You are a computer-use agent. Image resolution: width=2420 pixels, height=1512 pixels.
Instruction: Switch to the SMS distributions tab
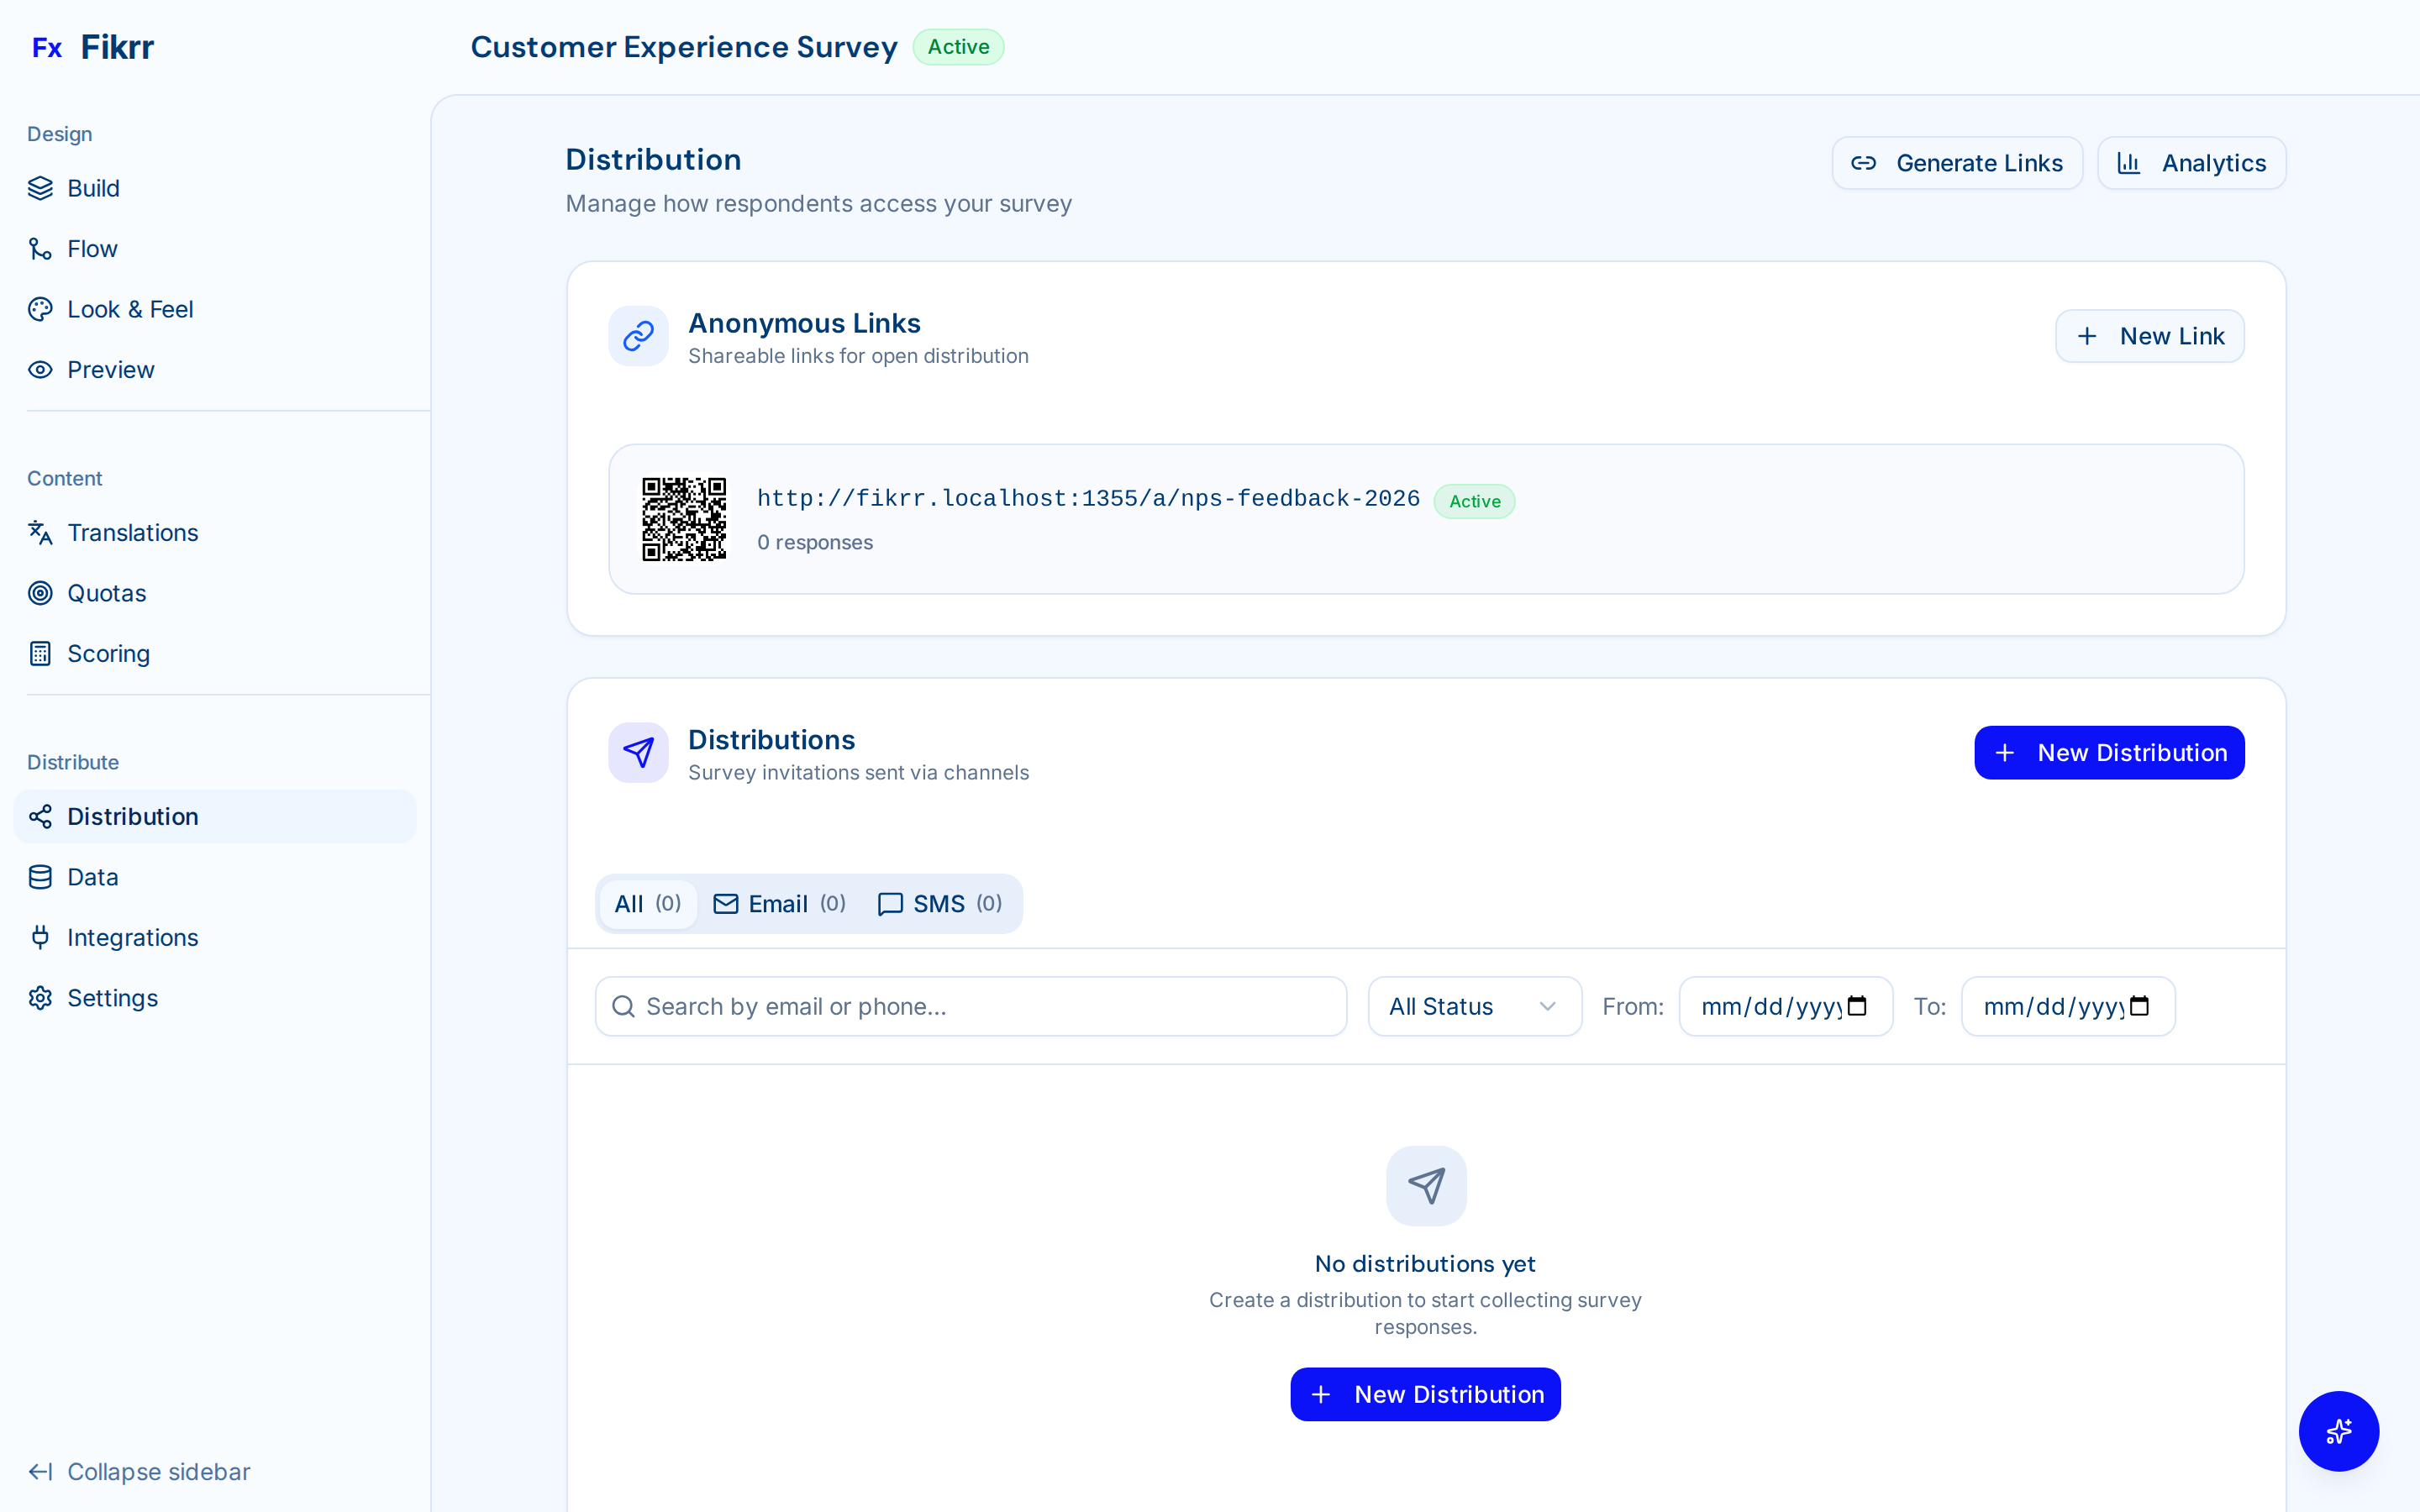[938, 903]
